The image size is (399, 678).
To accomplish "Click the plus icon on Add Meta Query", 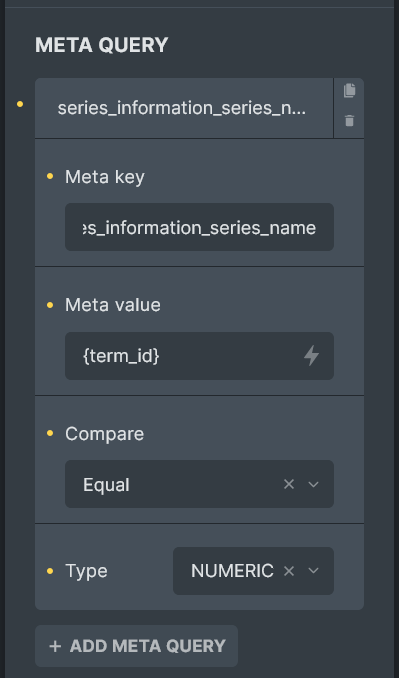I will click(55, 646).
